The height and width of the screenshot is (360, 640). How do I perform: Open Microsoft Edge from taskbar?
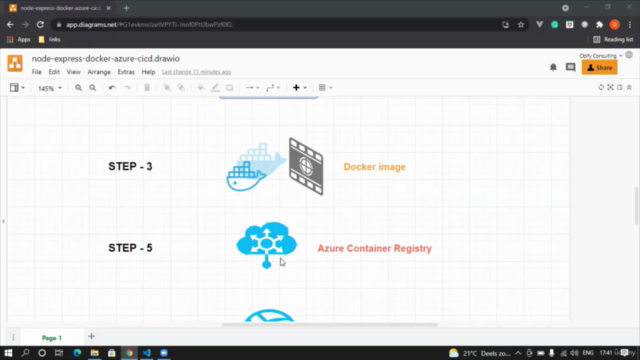[77, 353]
